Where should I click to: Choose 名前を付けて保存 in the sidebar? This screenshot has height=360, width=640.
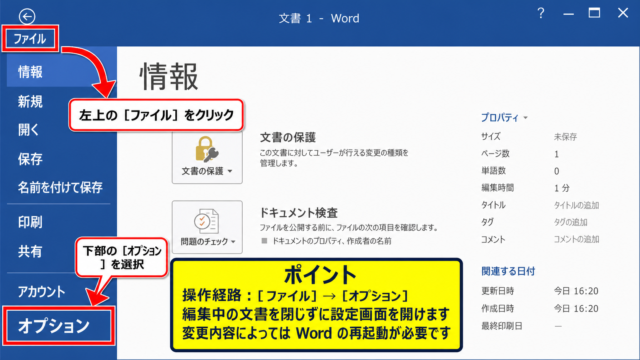pyautogui.click(x=60, y=187)
